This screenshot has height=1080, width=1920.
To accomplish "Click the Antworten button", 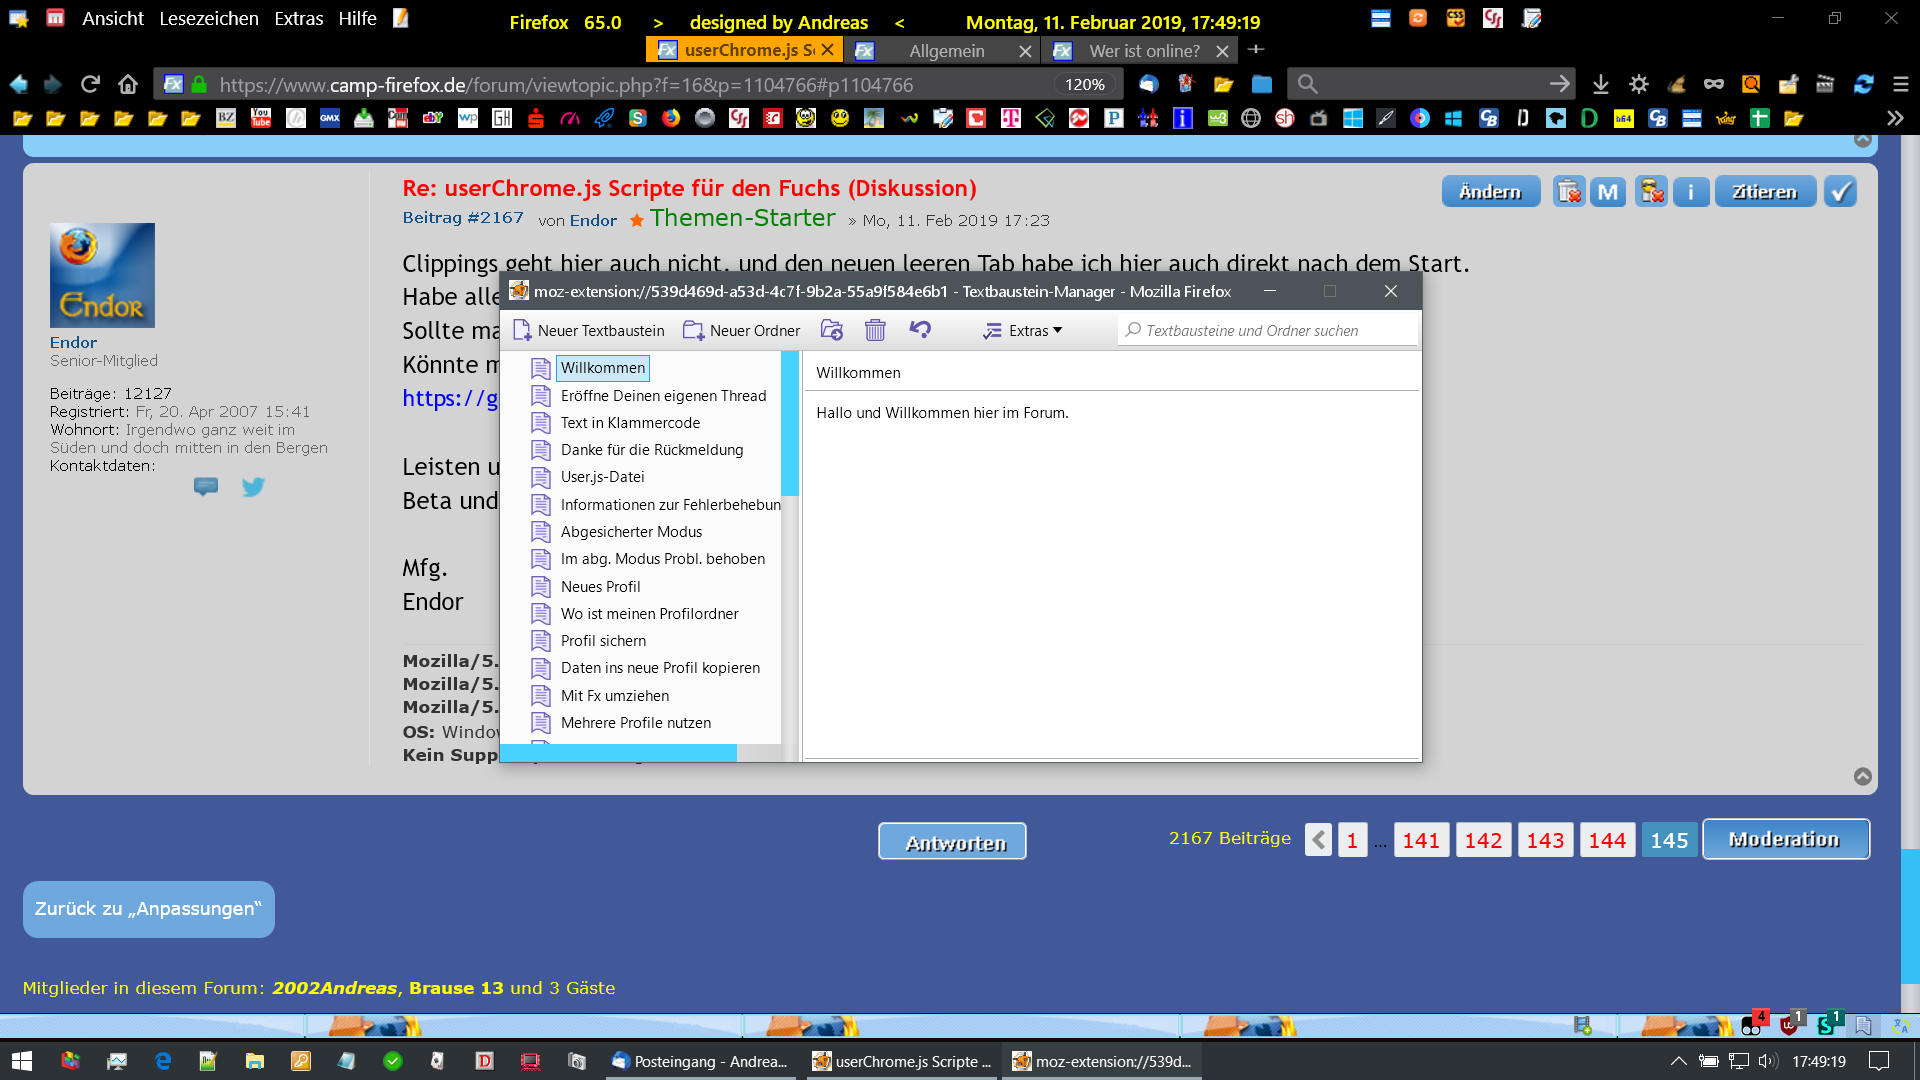I will [952, 842].
